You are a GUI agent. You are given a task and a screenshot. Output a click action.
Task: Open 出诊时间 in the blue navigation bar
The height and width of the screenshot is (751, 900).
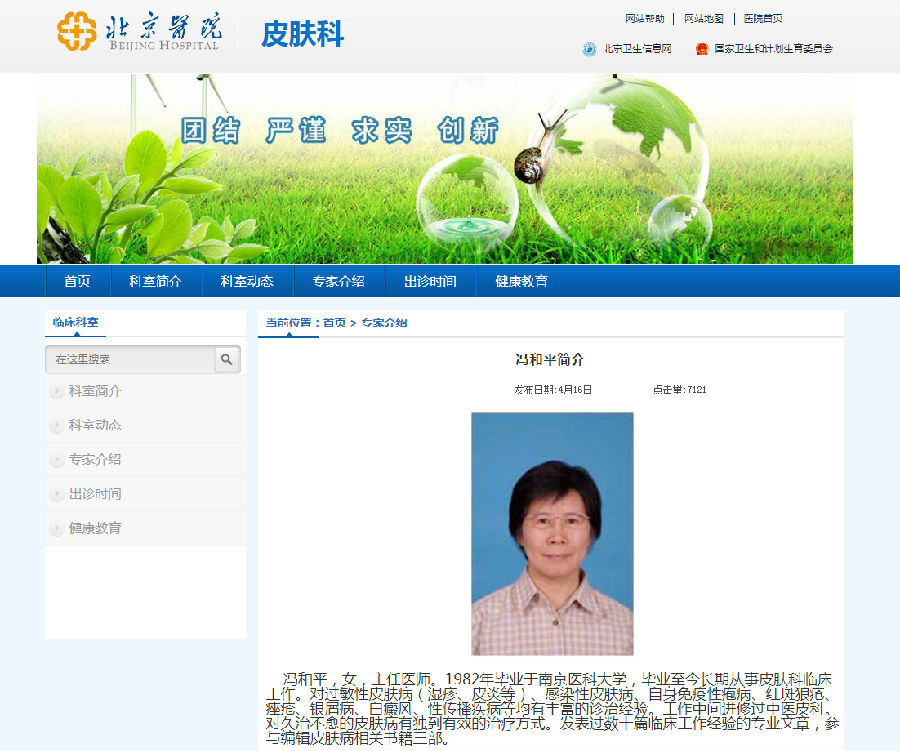430,281
